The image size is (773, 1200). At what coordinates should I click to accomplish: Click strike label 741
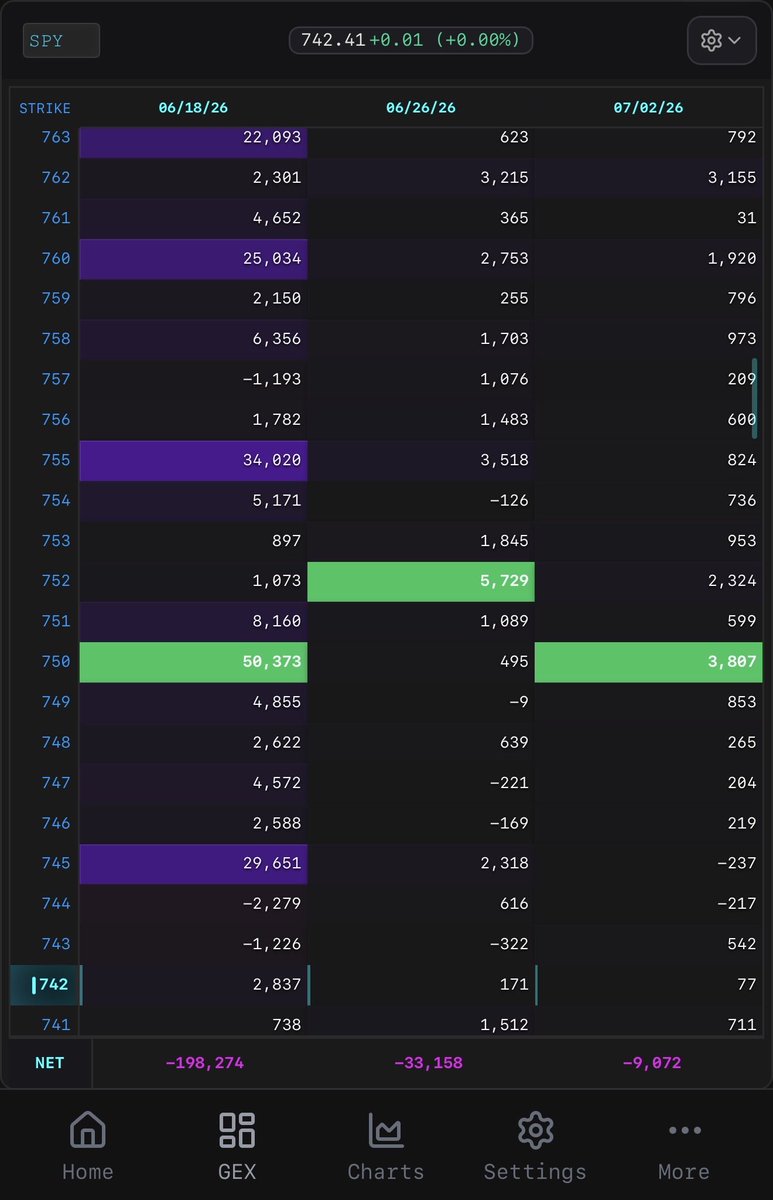click(x=56, y=1024)
